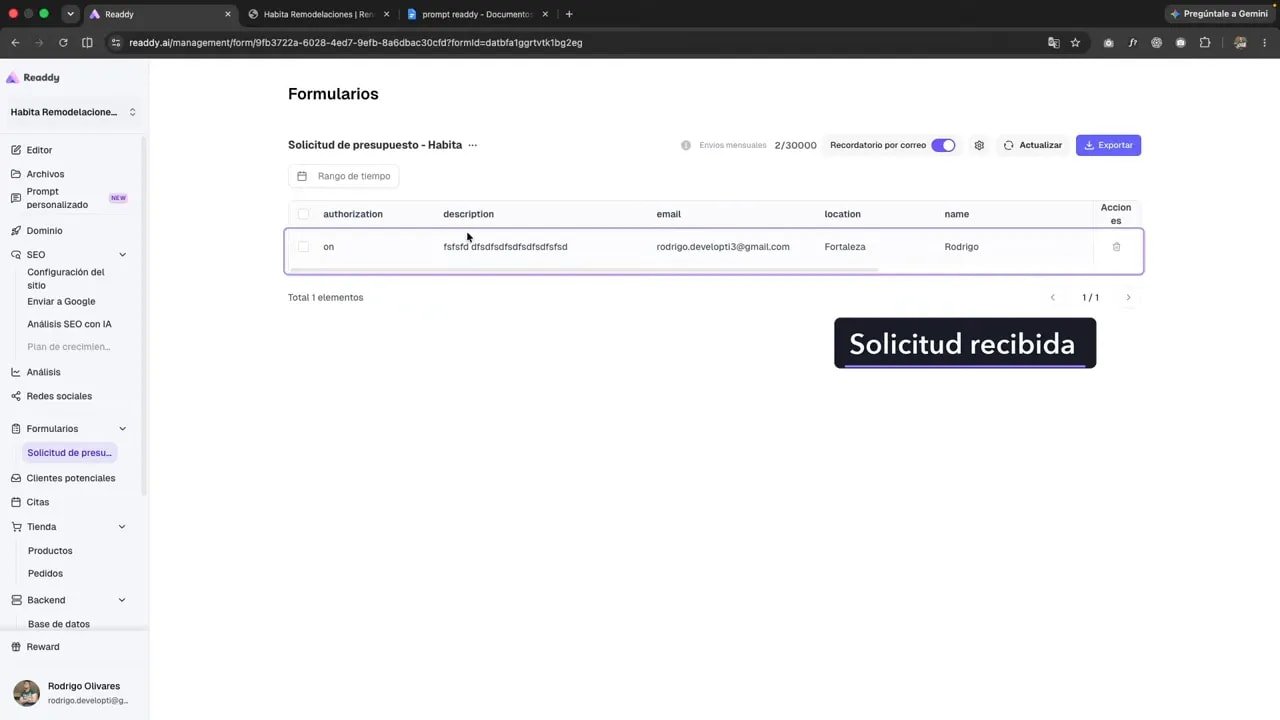Select Solicitud de presupuesto form in sidebar
Screen dimensions: 1280x720
point(70,453)
